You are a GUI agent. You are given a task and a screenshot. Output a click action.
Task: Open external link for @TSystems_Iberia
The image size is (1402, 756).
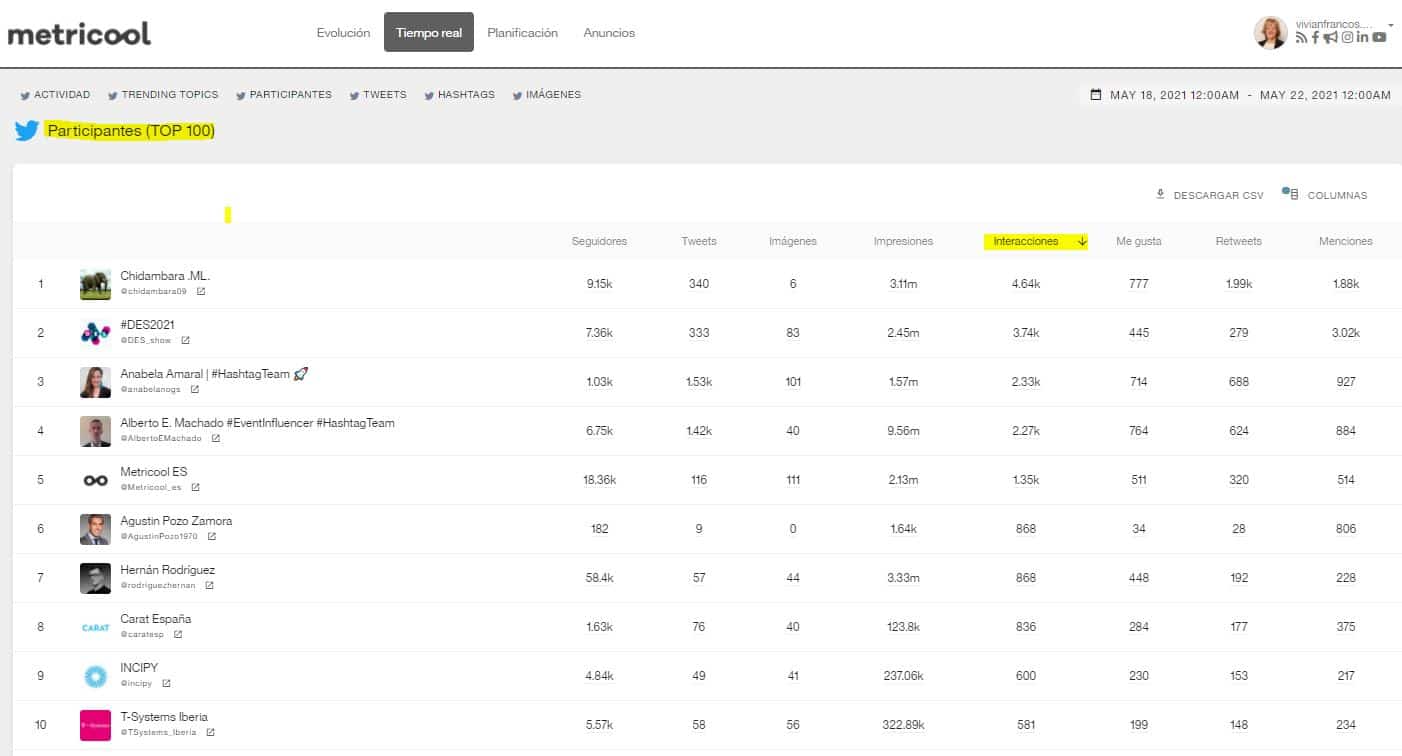212,733
